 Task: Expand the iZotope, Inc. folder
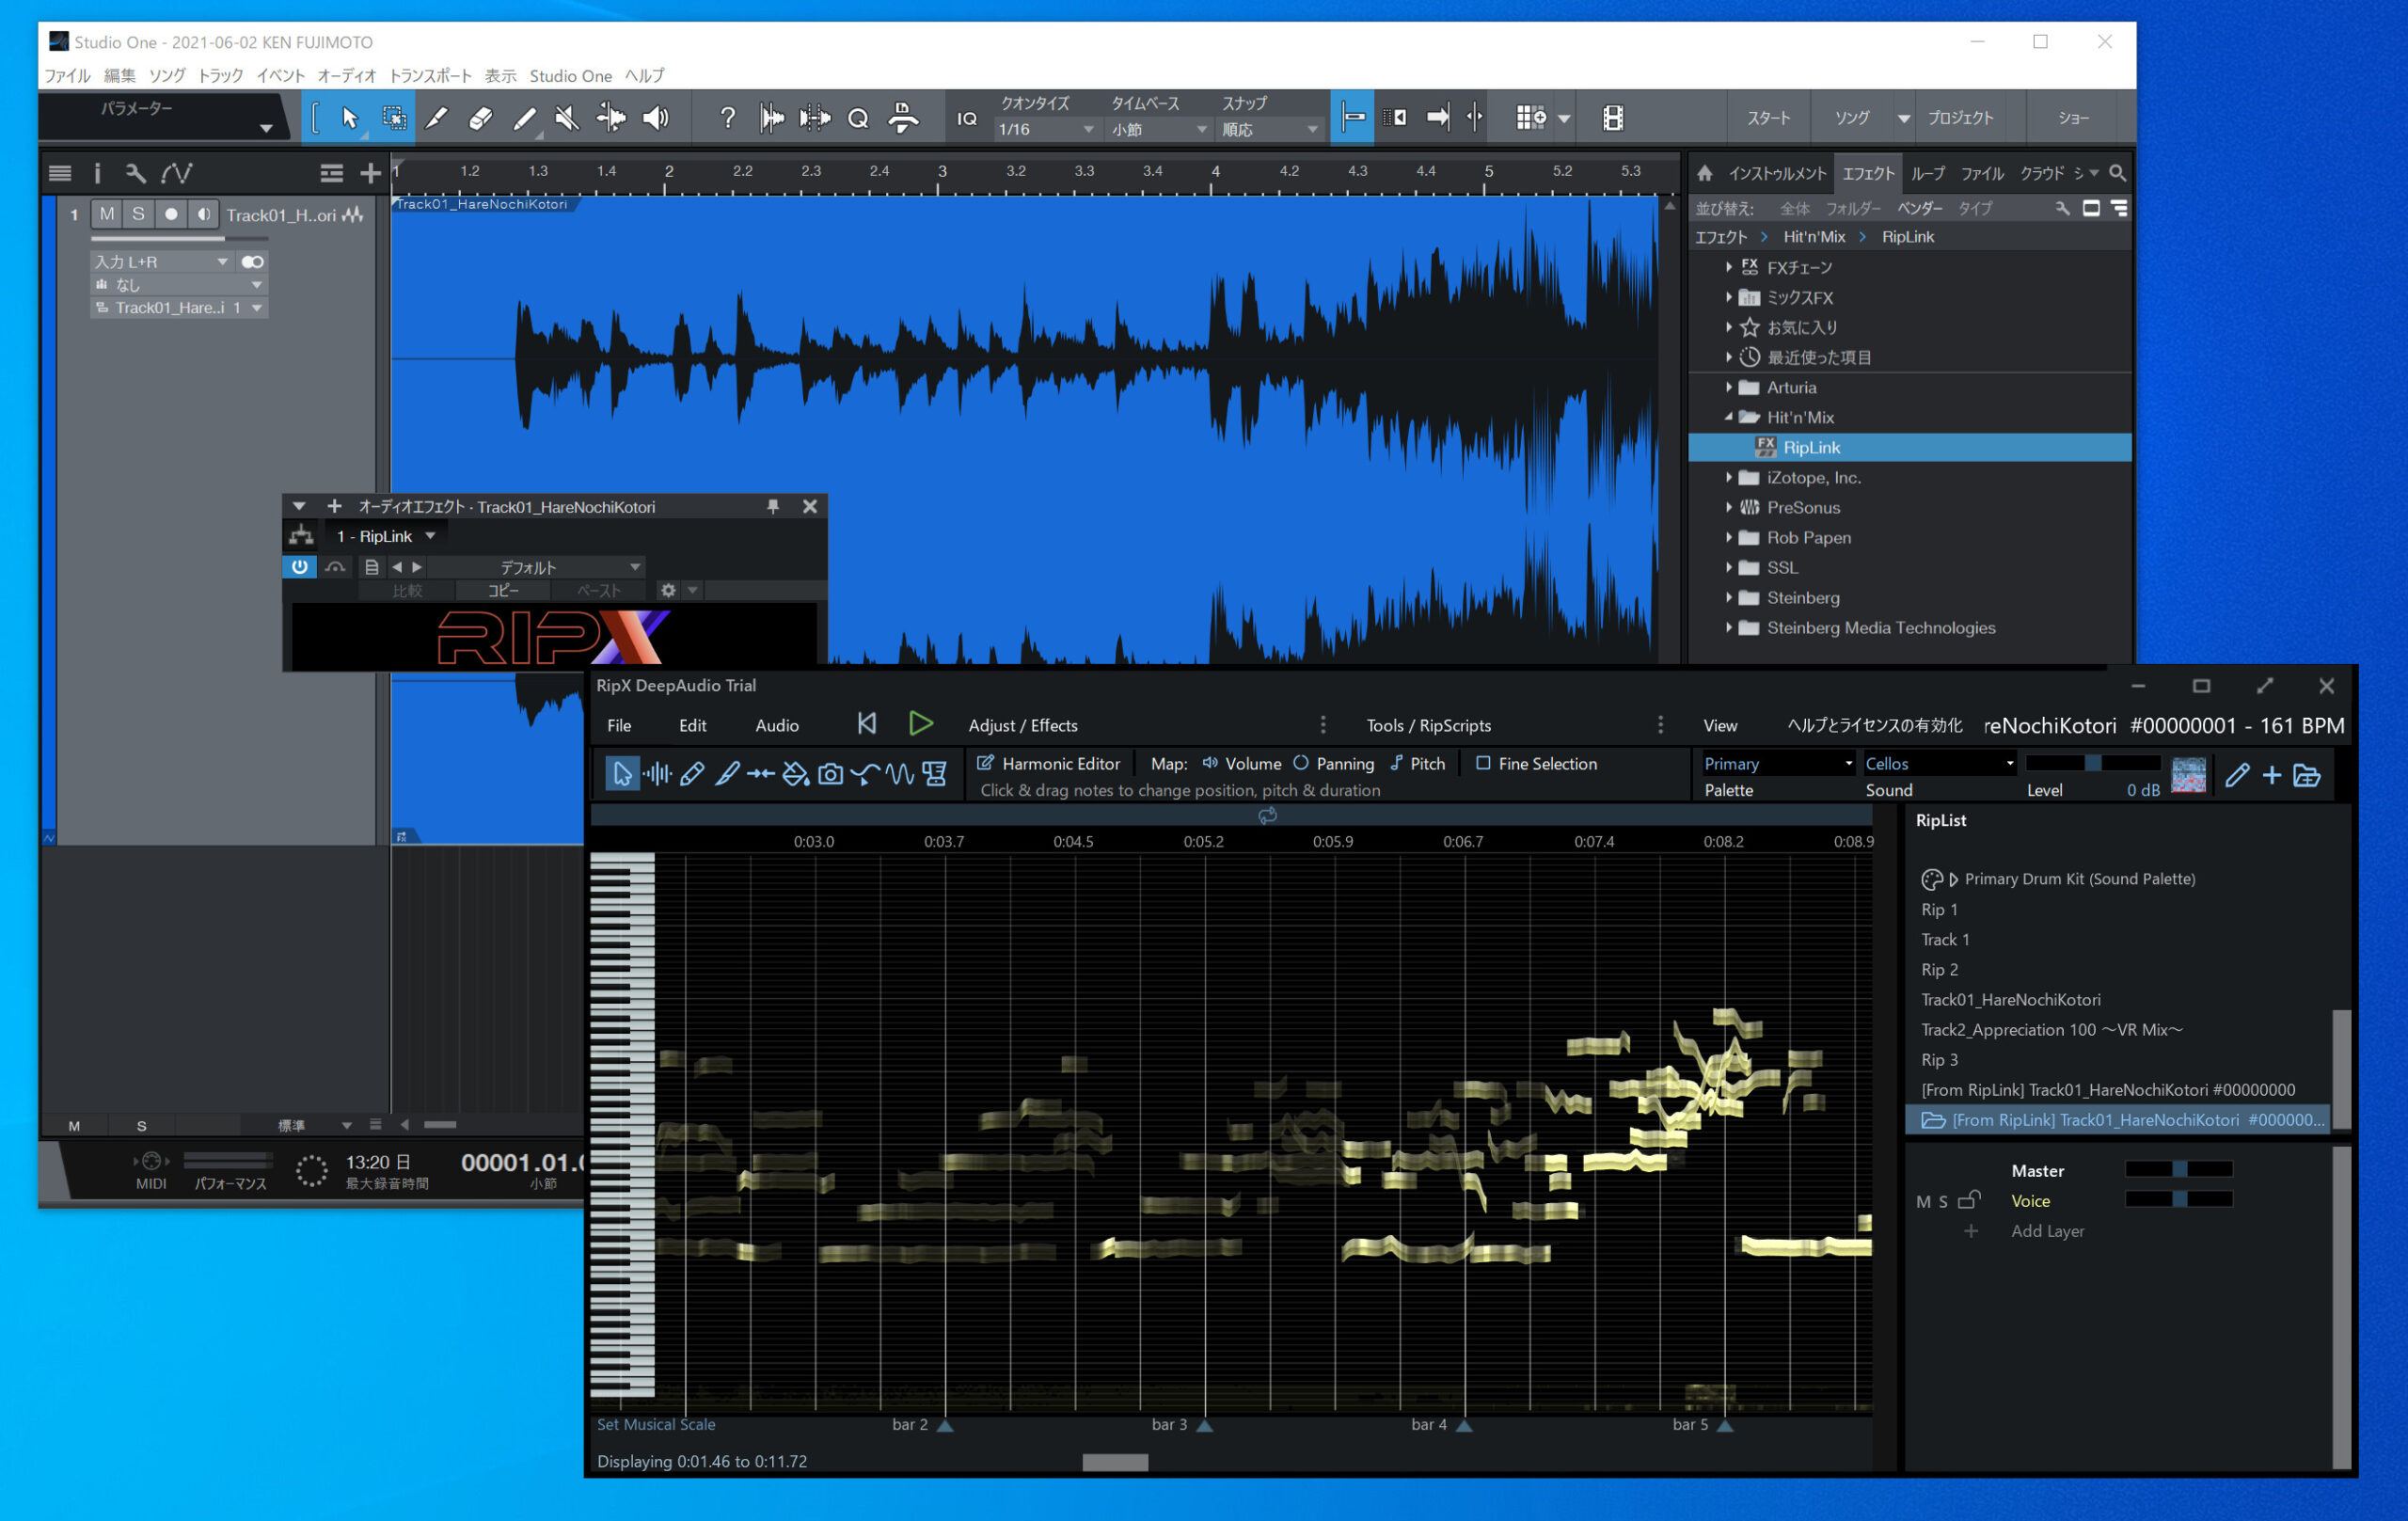pyautogui.click(x=1728, y=477)
